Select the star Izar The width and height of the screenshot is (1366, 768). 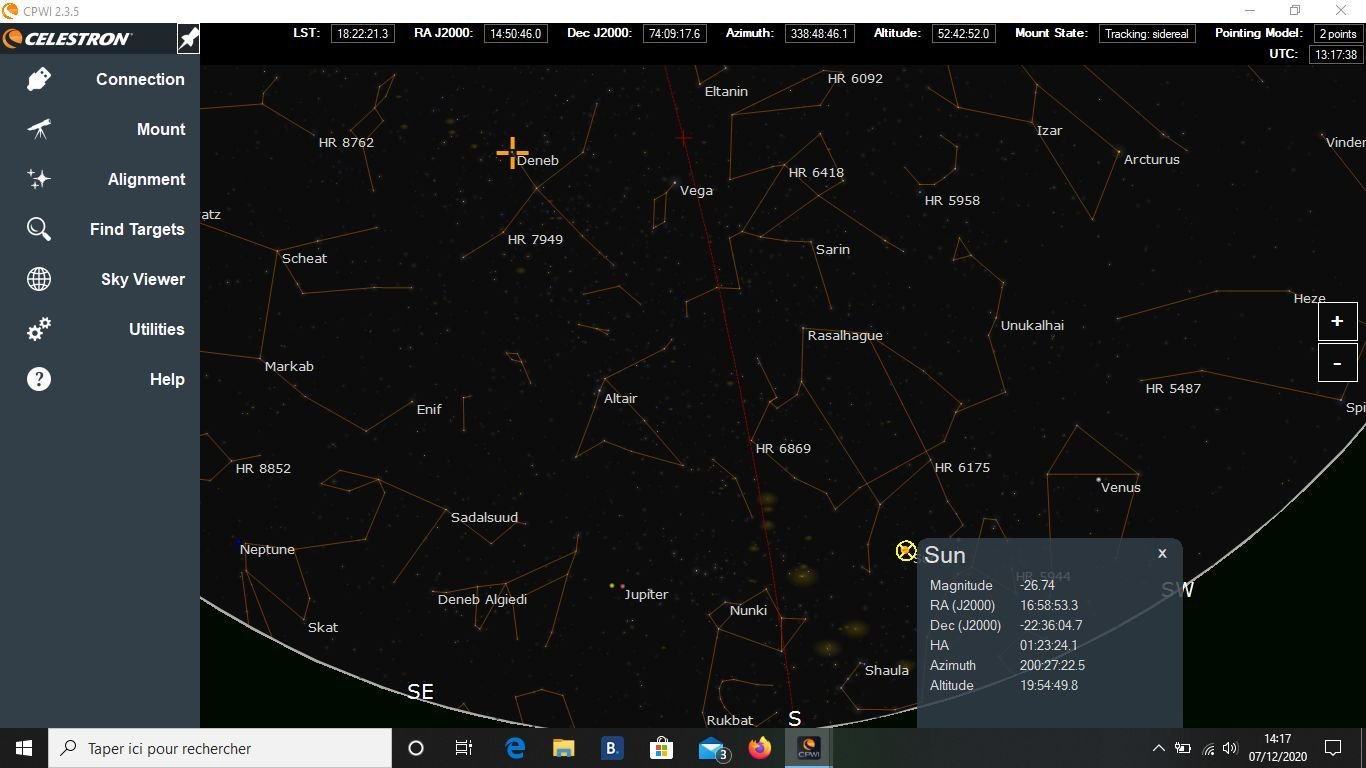pos(1049,130)
